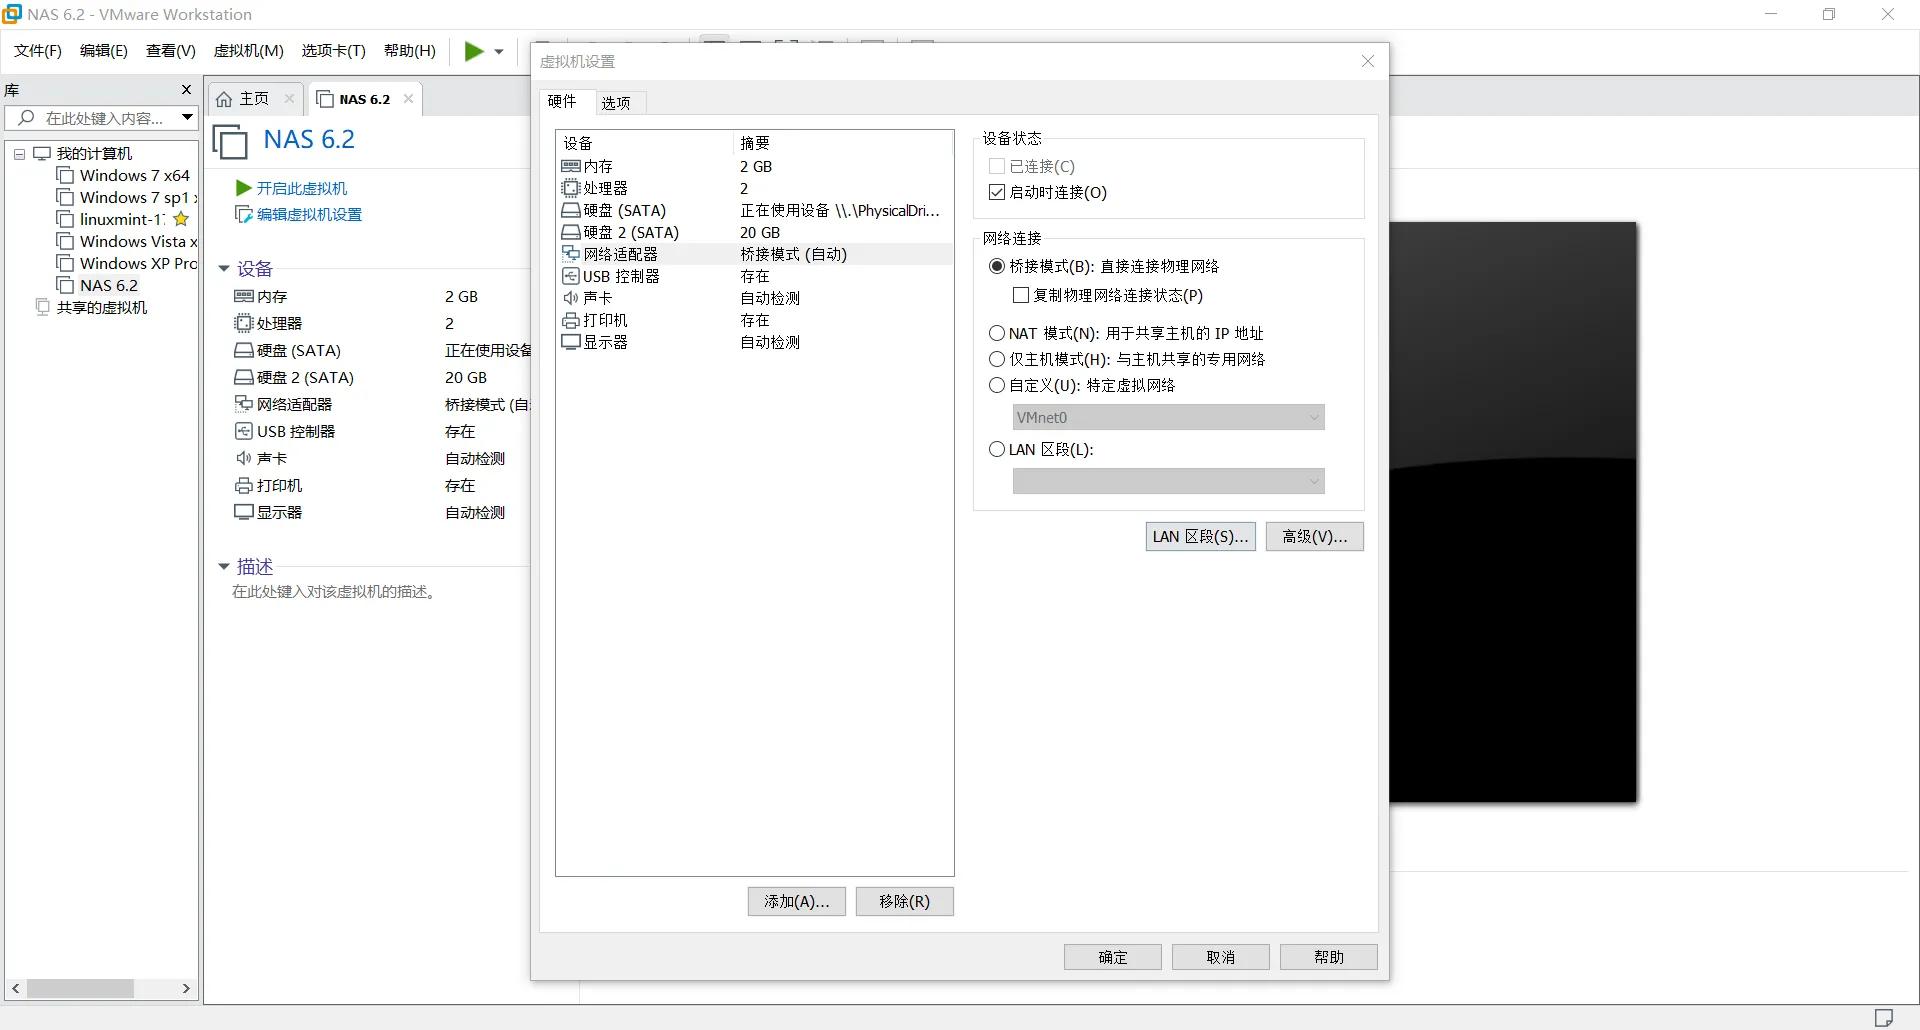This screenshot has height=1030, width=1920.
Task: Collapse the 设备 device summary section
Action: click(224, 268)
